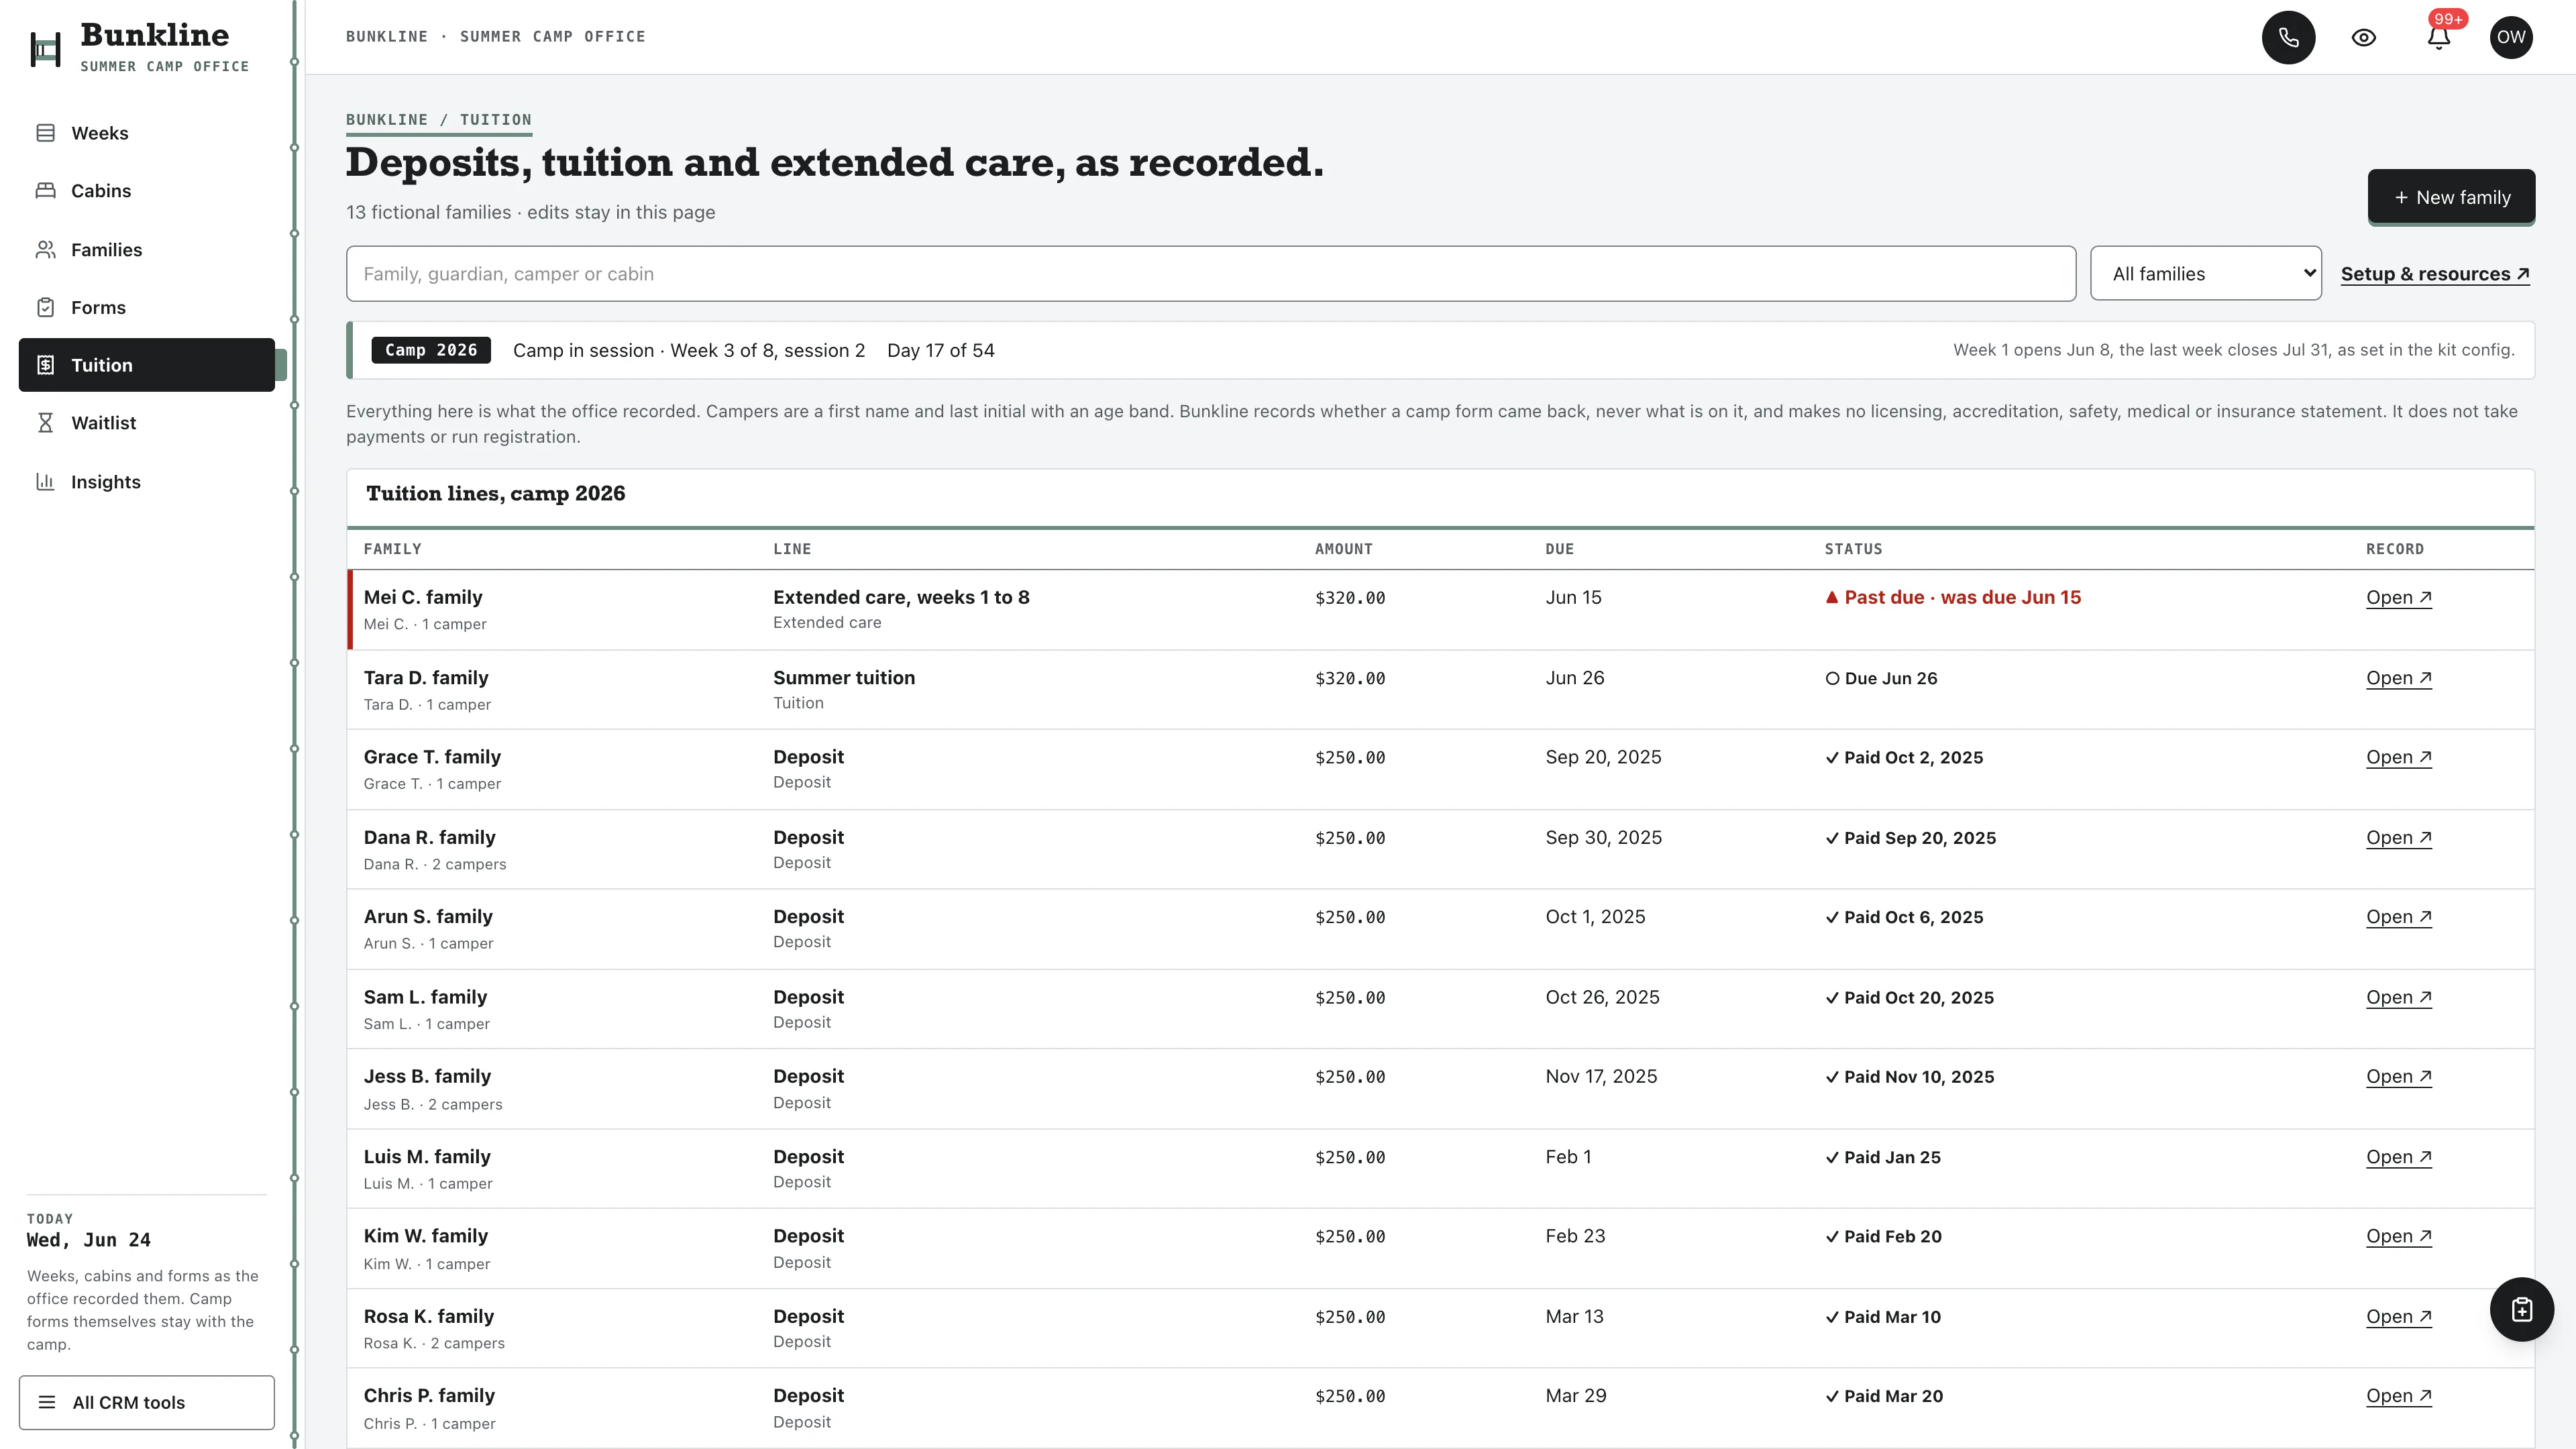The image size is (2576, 1449).
Task: Open Kim W. family record
Action: pyautogui.click(x=2398, y=1236)
